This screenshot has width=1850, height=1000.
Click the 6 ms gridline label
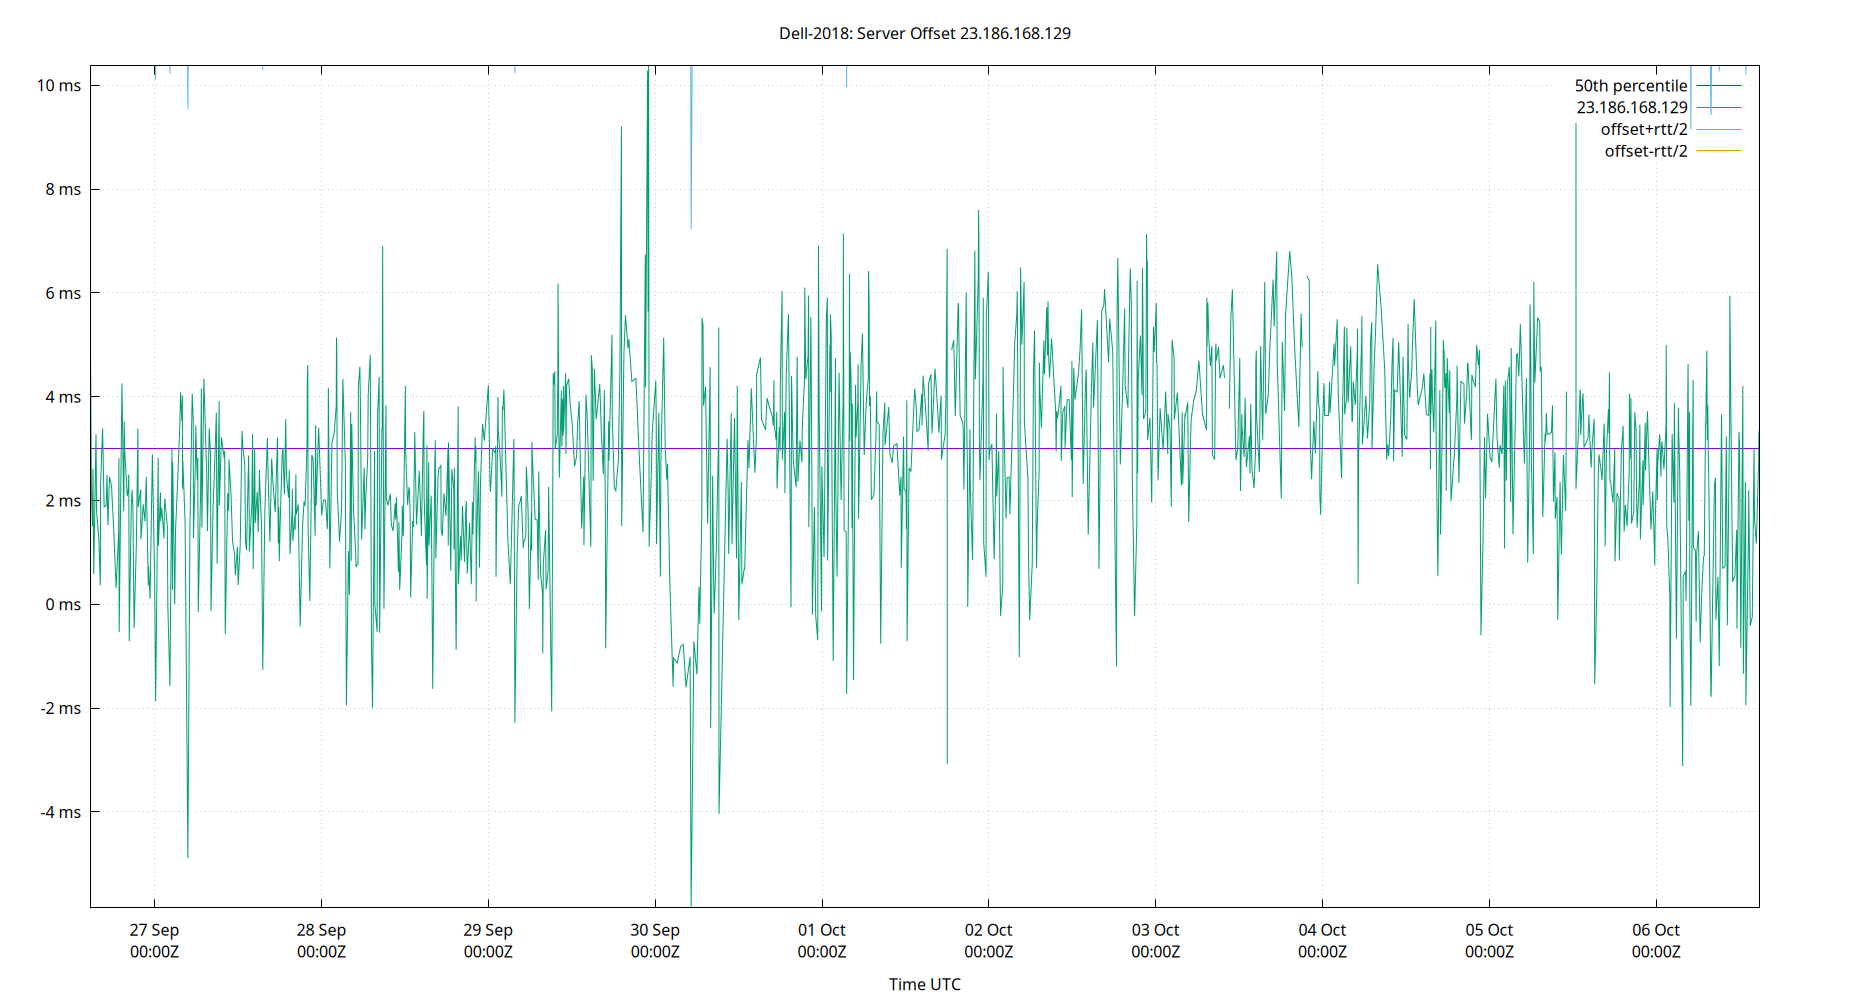point(61,293)
